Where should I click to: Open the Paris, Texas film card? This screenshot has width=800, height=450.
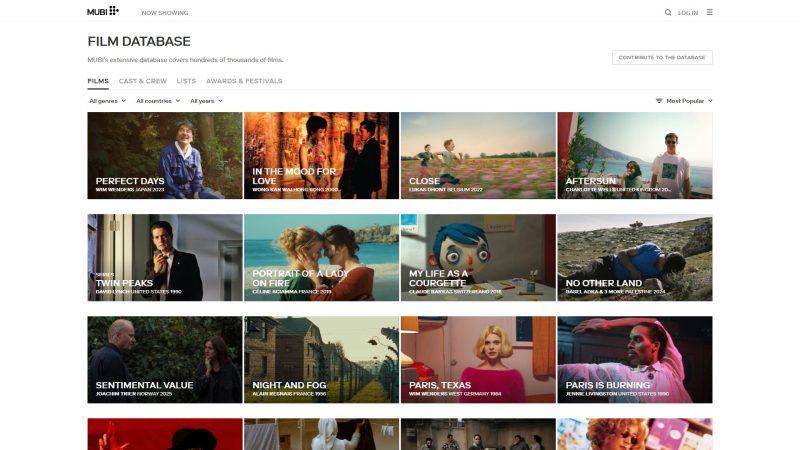[478, 360]
